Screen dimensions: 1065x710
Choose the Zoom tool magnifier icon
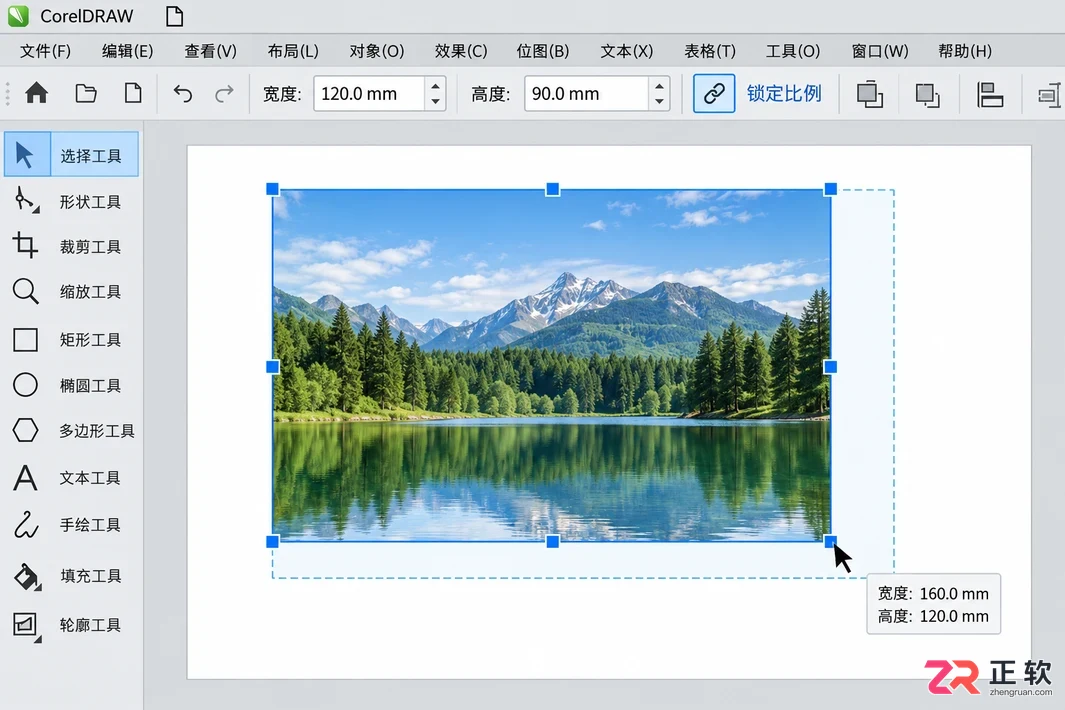coord(25,291)
